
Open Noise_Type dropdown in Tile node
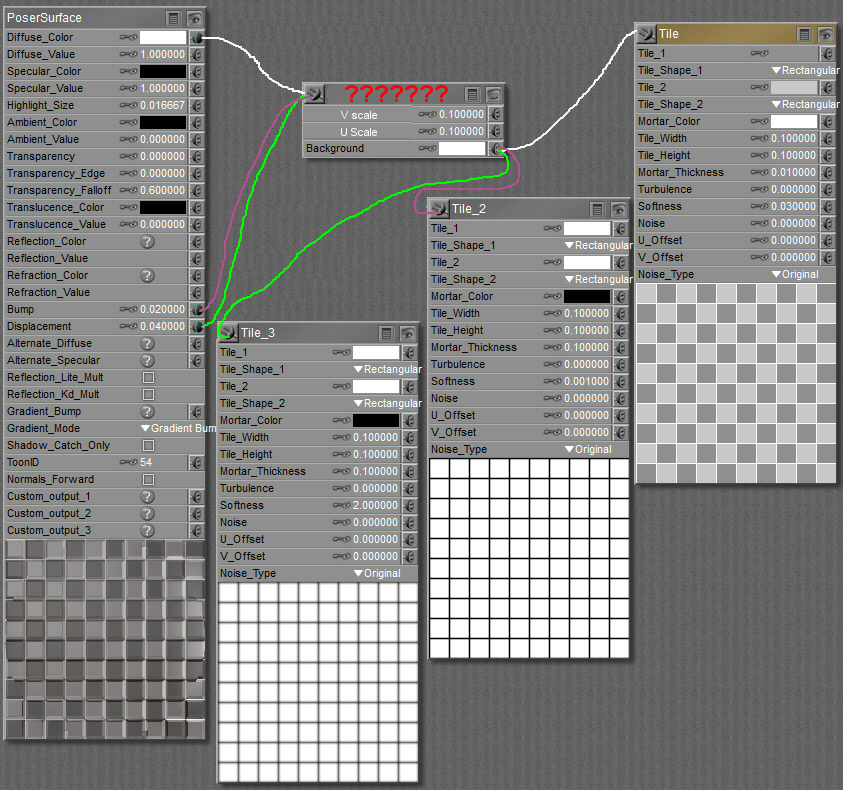pos(795,274)
